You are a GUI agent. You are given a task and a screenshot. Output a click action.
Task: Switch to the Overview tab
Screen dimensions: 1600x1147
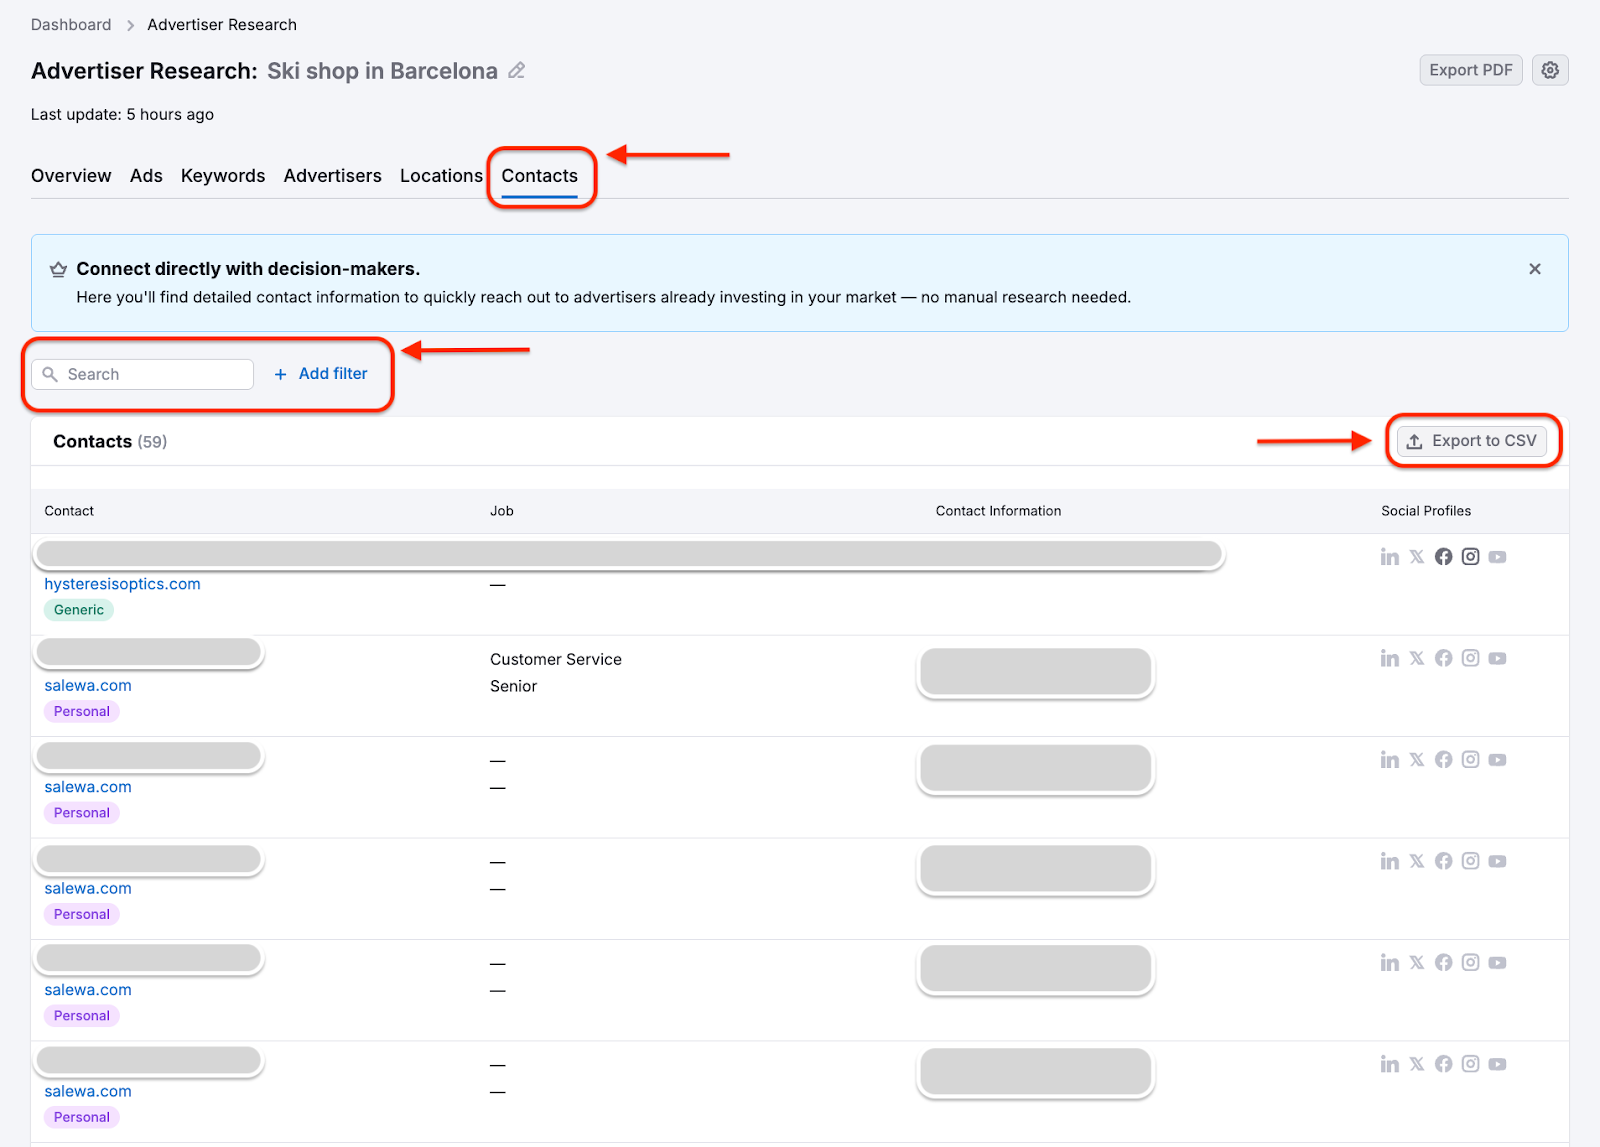pos(70,175)
